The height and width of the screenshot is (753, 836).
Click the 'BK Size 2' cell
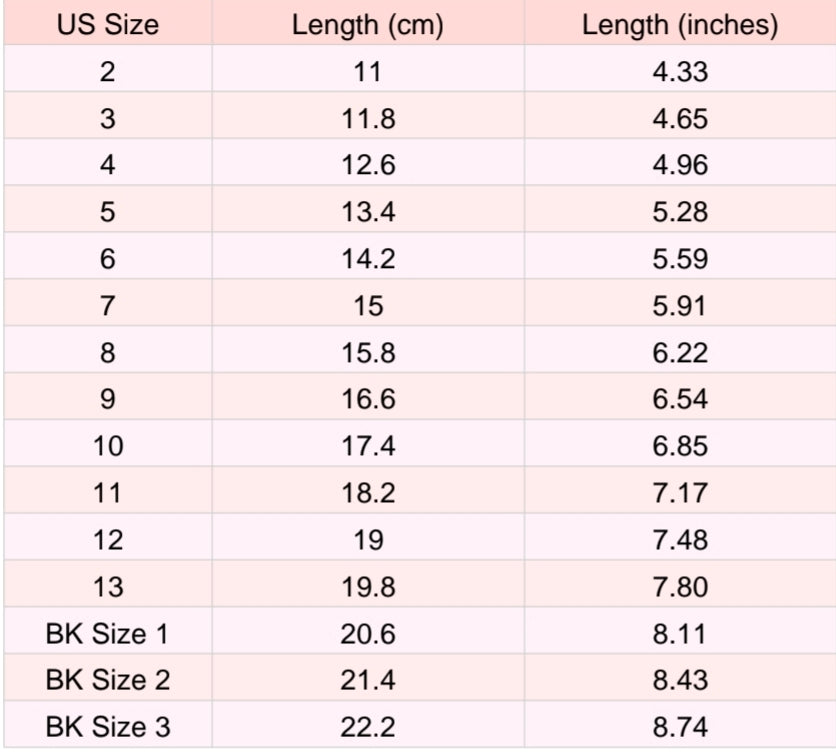tap(107, 680)
